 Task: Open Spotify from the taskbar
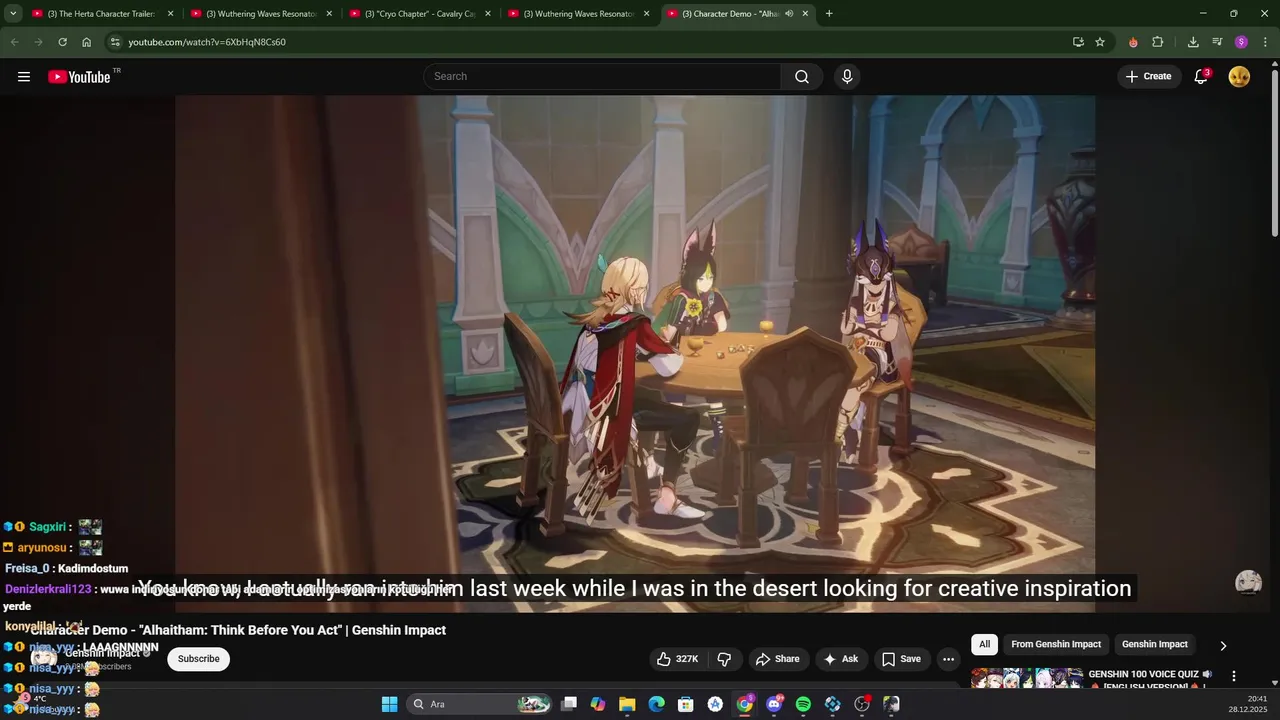pos(803,704)
